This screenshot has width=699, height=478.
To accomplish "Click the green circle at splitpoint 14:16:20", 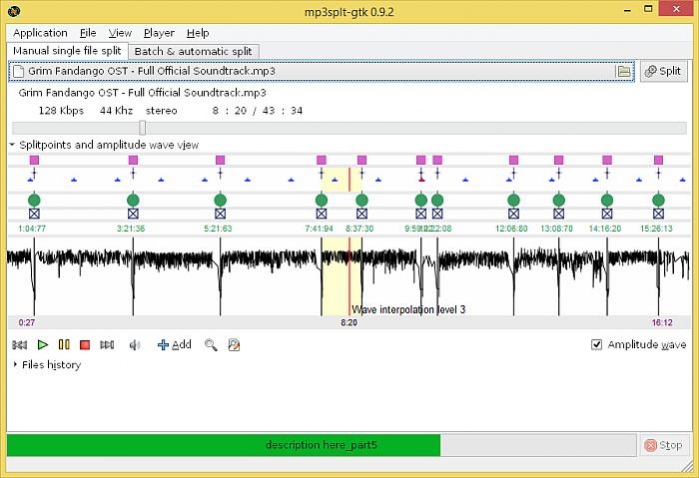I will (x=607, y=200).
